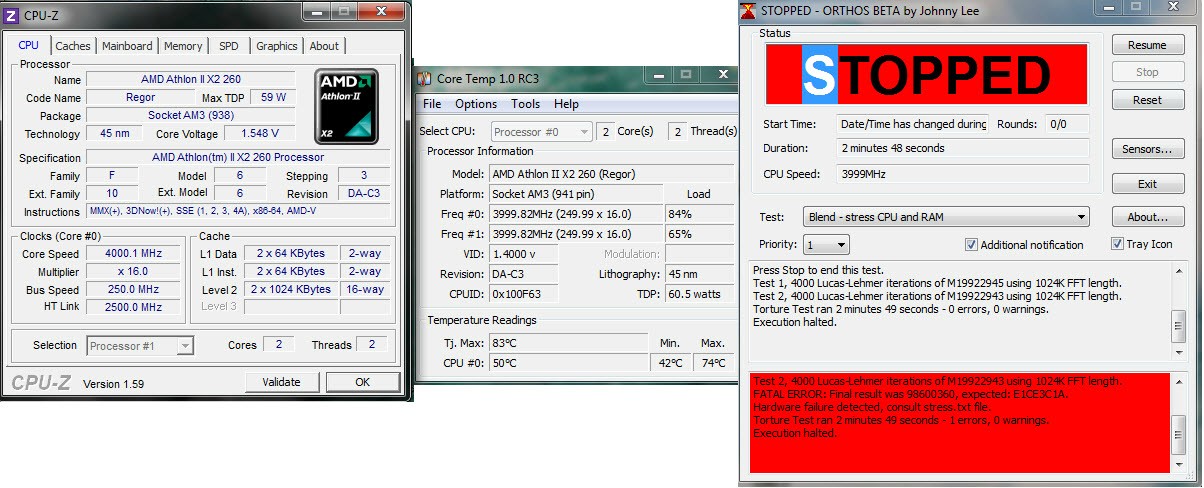
Task: Click the Core Temp title bar app icon
Action: tap(425, 78)
